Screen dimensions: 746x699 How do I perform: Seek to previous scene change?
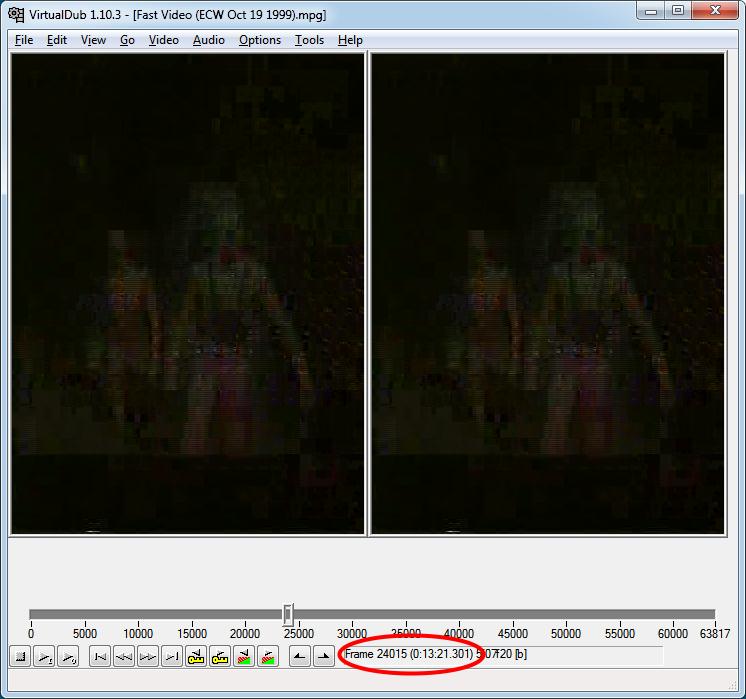(x=244, y=657)
